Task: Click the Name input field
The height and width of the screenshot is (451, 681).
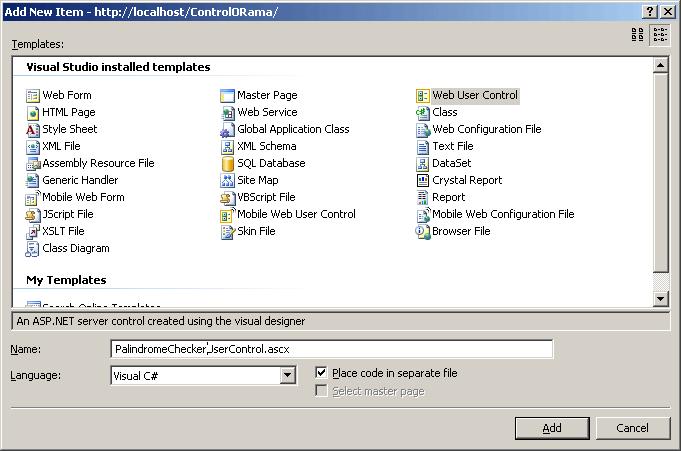Action: [x=332, y=349]
